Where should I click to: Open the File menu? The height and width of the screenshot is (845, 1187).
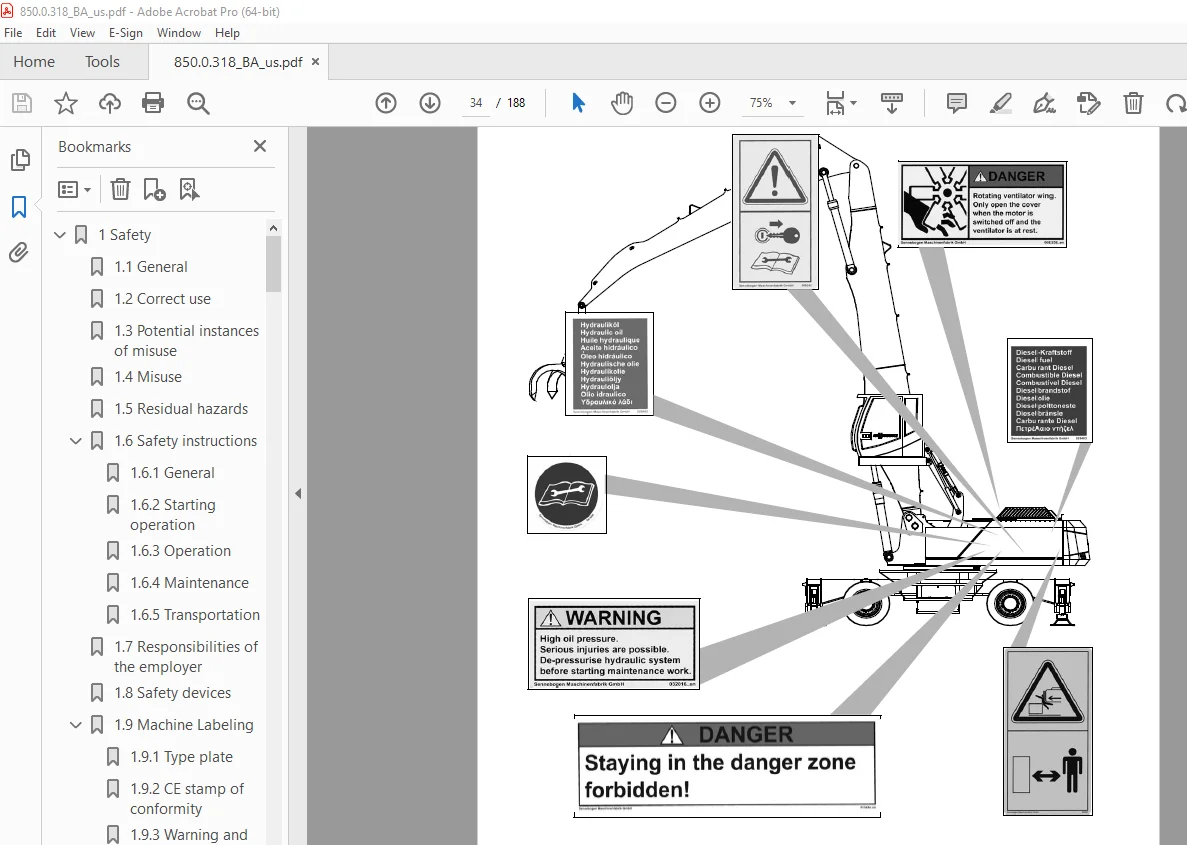(x=13, y=33)
